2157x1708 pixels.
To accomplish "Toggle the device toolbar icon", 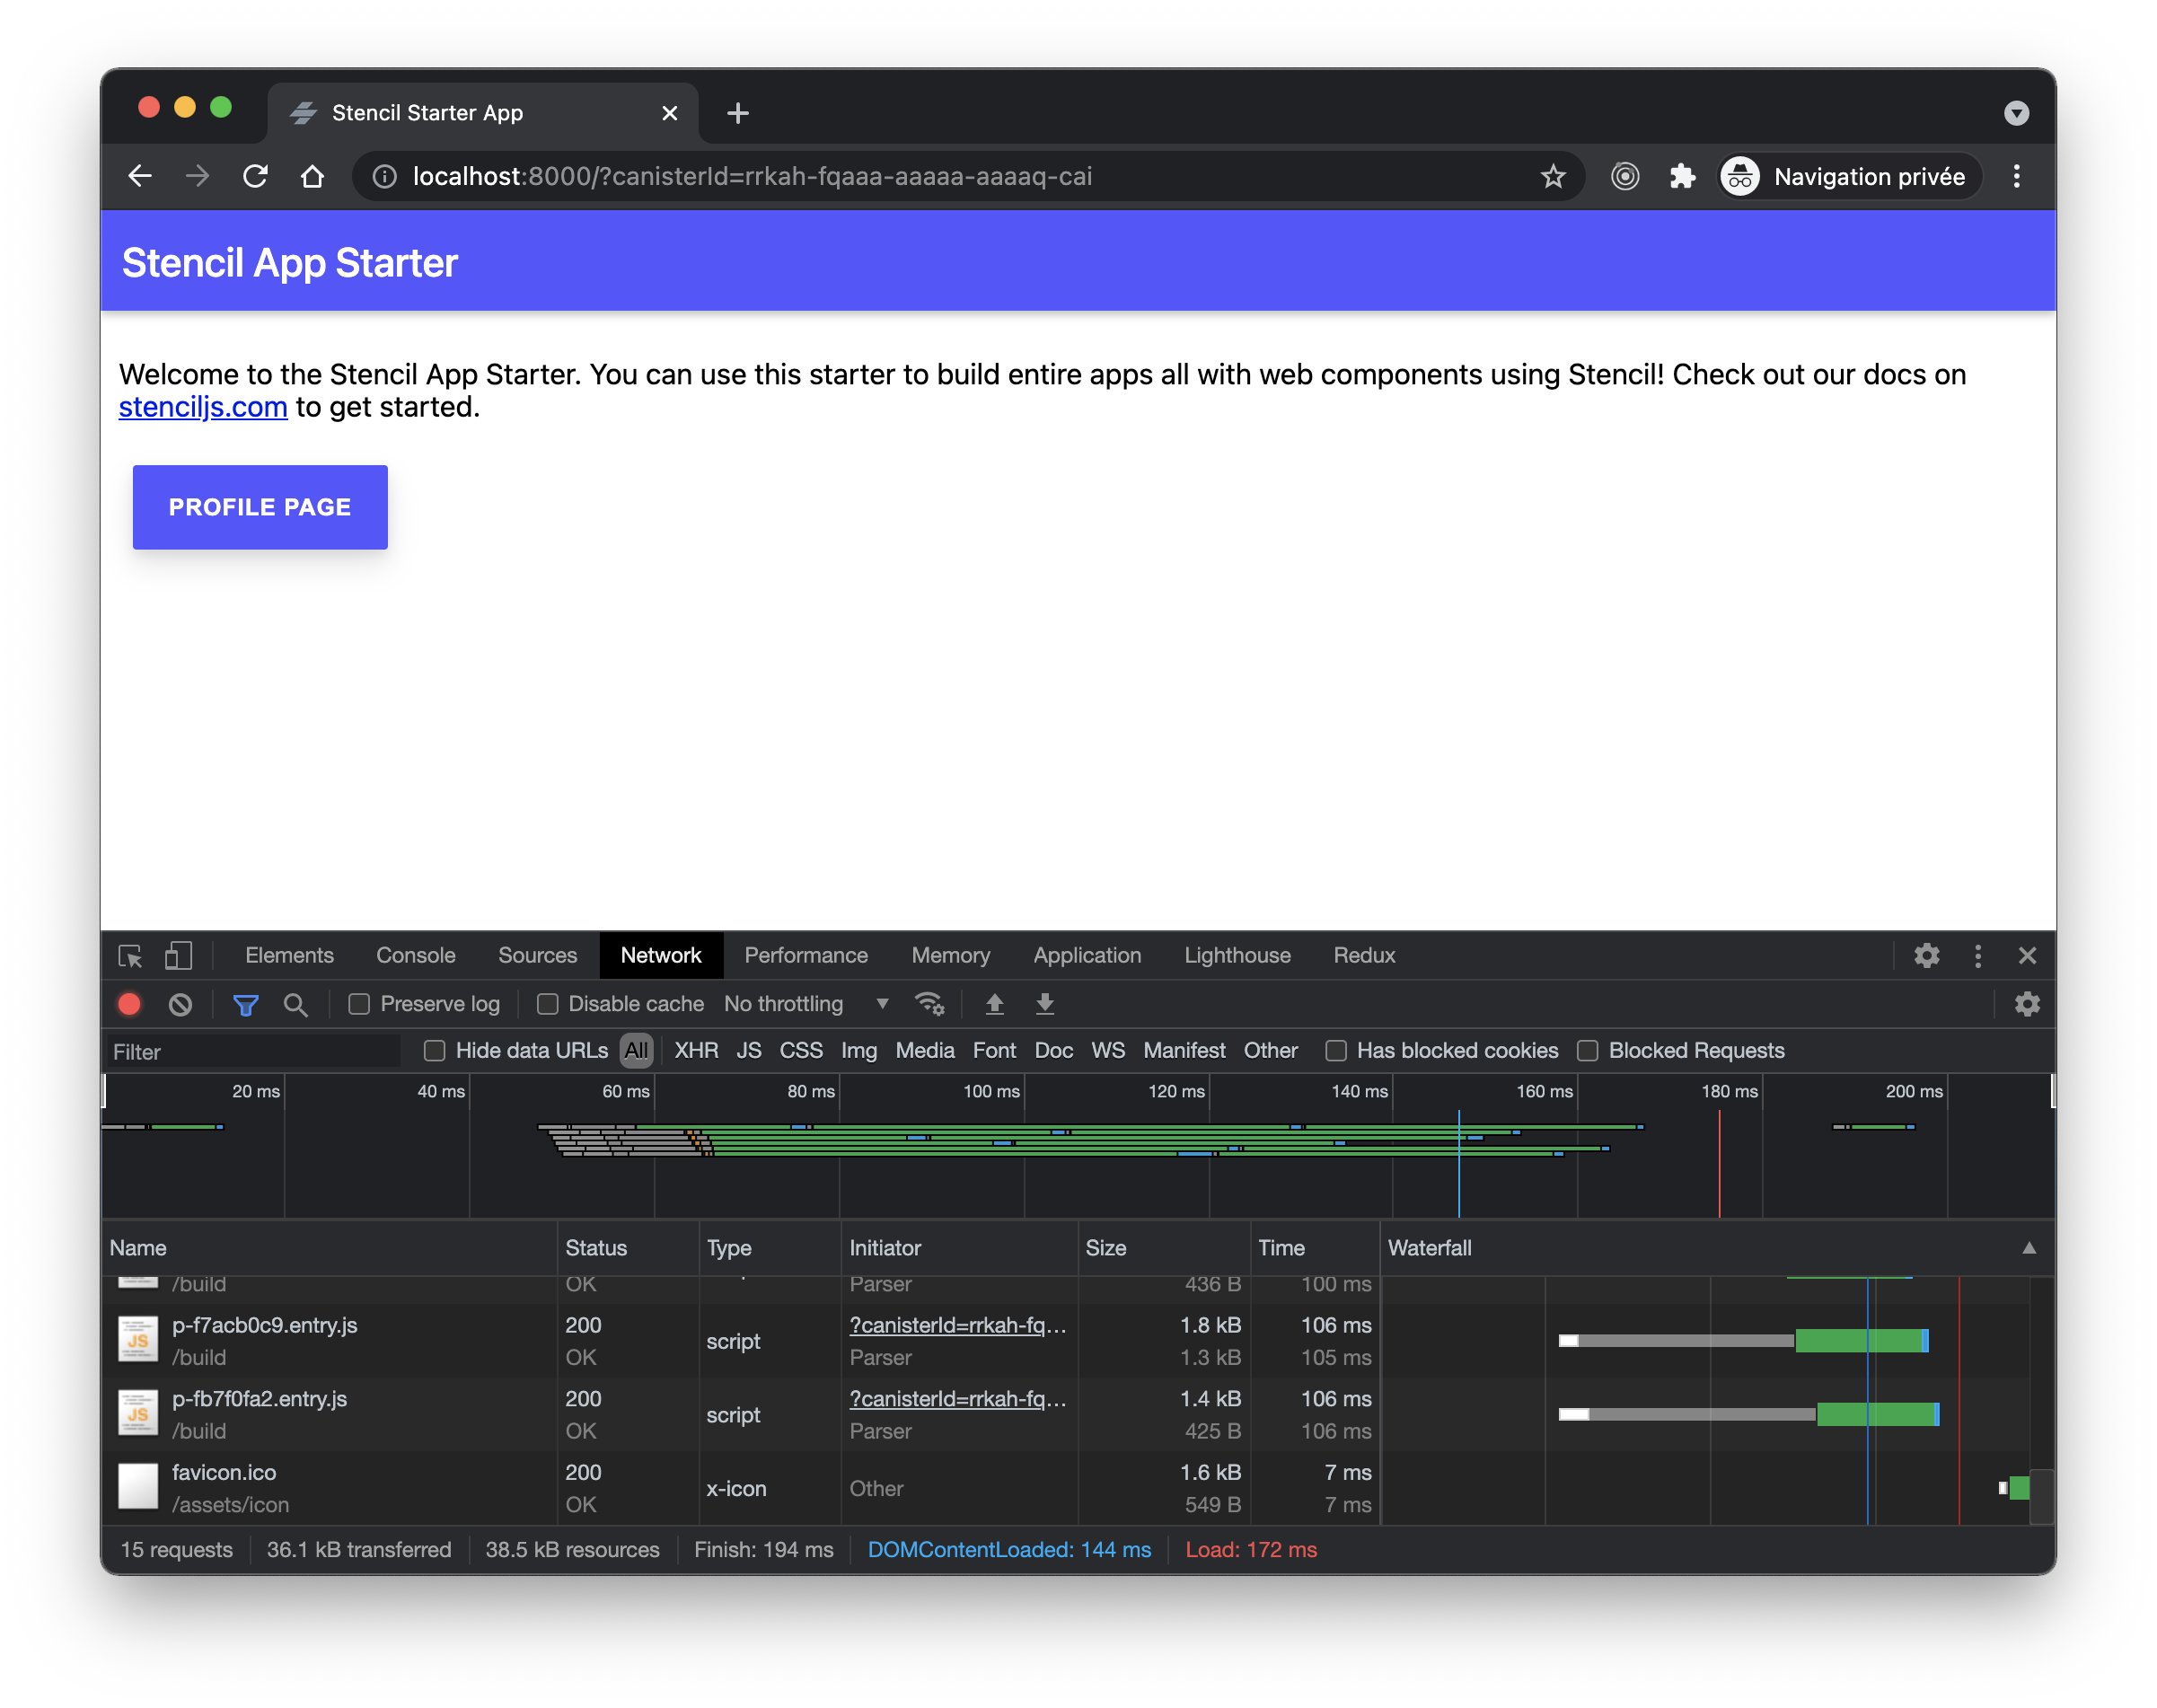I will [178, 955].
